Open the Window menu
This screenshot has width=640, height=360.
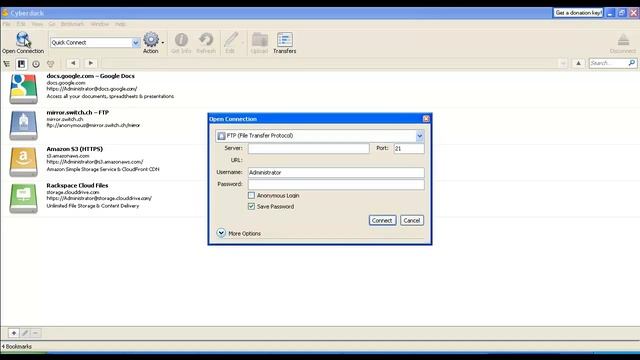point(100,24)
